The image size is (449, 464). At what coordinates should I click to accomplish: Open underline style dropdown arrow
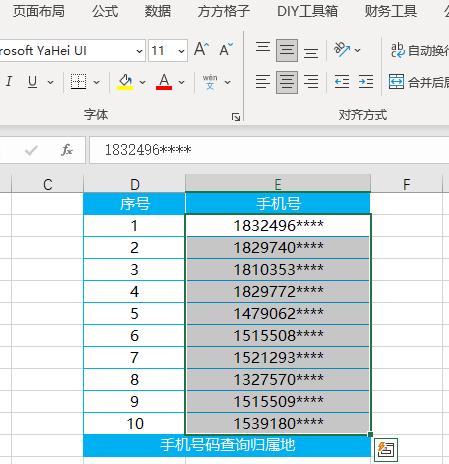pos(50,82)
